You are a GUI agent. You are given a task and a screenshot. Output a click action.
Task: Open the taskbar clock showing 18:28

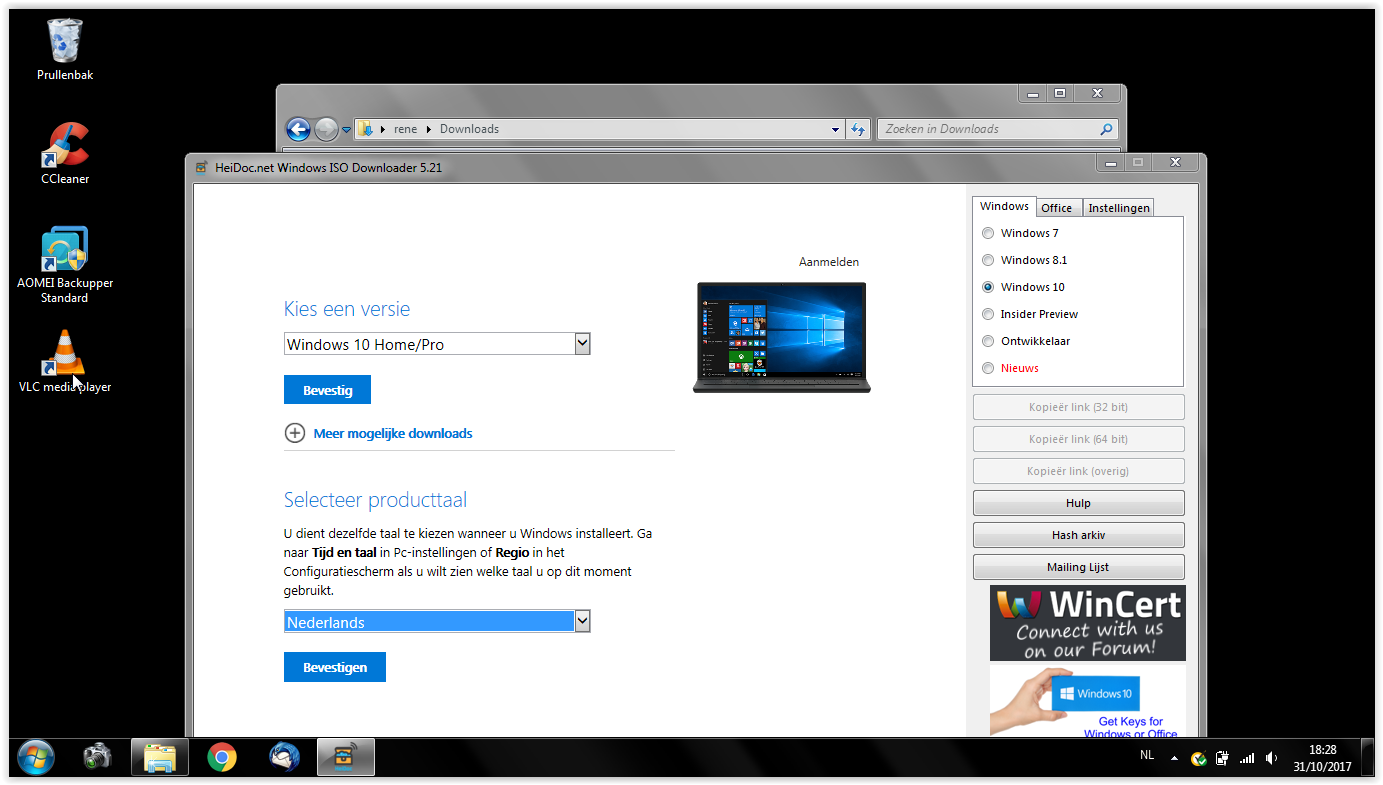point(1322,758)
